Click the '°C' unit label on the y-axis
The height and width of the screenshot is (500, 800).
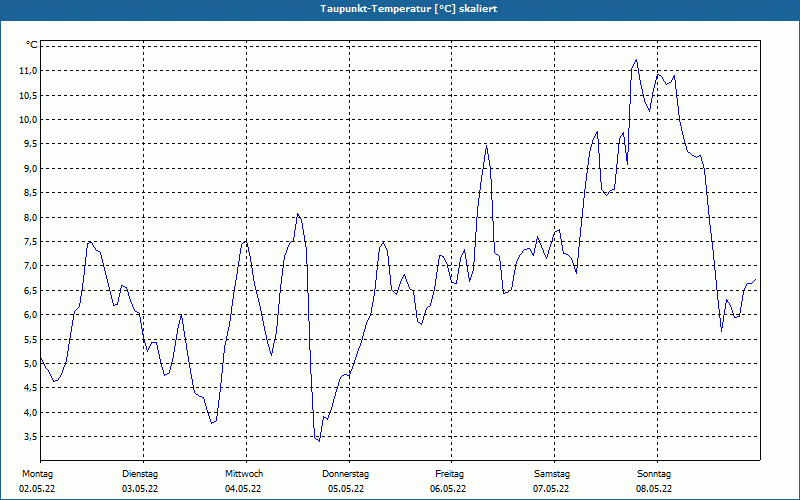(32, 45)
